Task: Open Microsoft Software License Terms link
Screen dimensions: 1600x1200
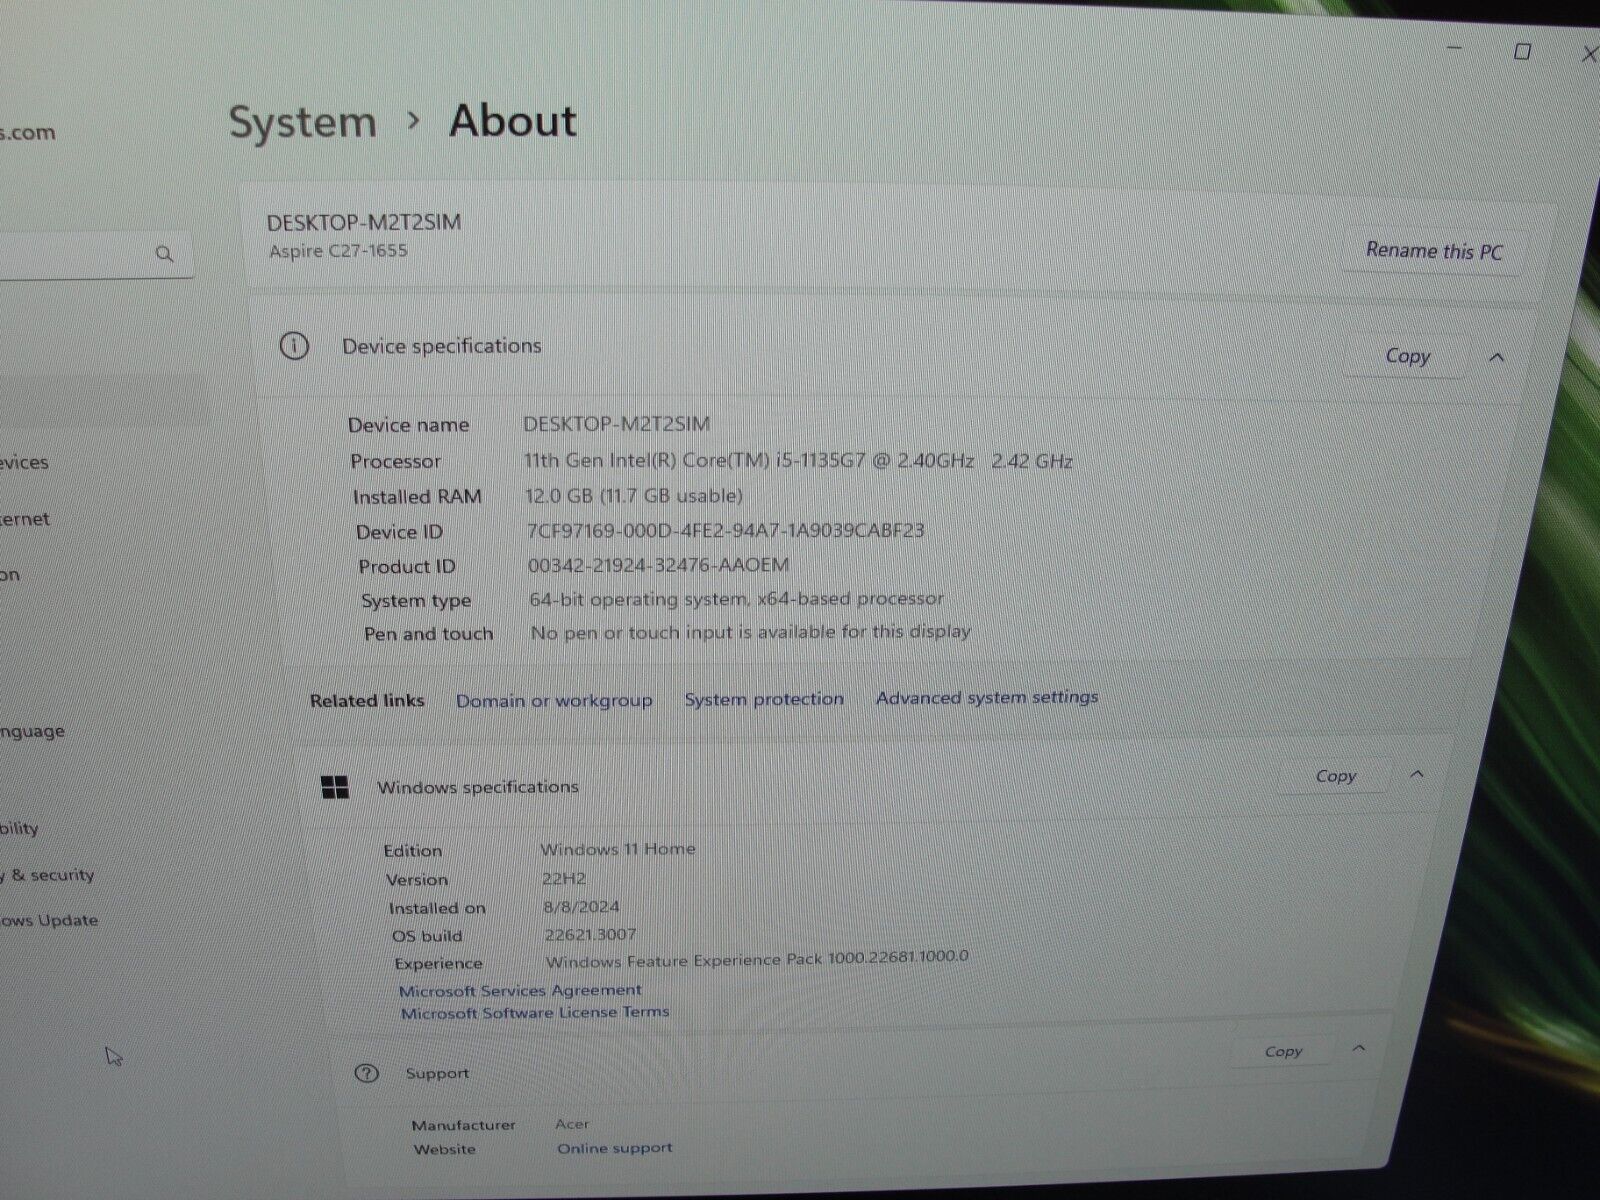Action: [535, 1013]
